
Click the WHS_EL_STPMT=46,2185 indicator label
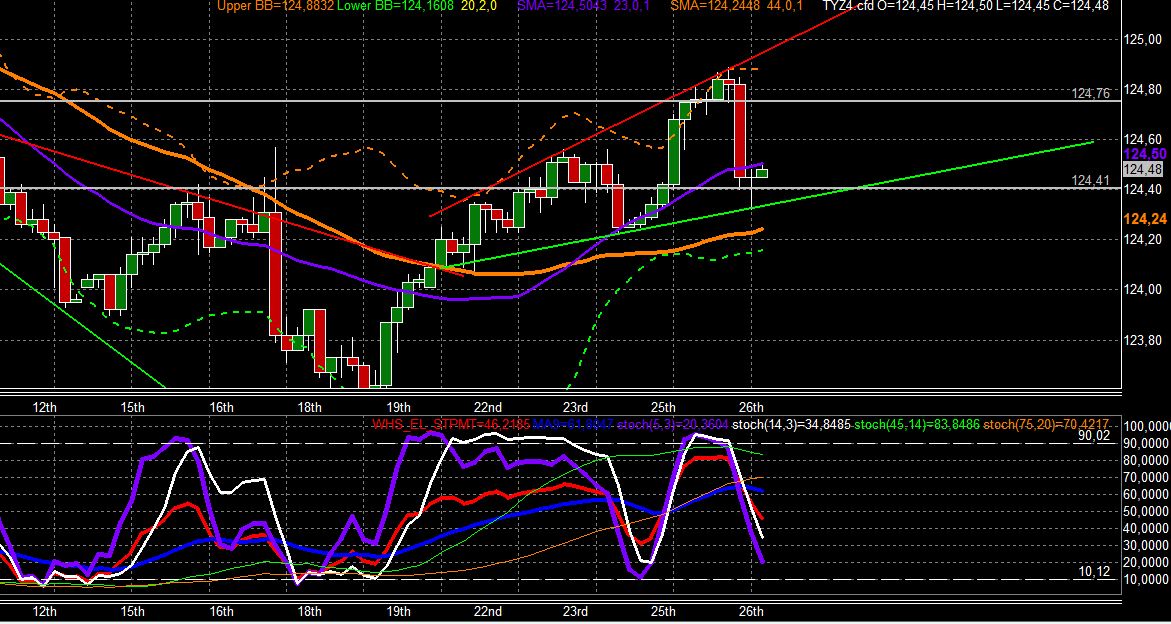click(x=451, y=425)
